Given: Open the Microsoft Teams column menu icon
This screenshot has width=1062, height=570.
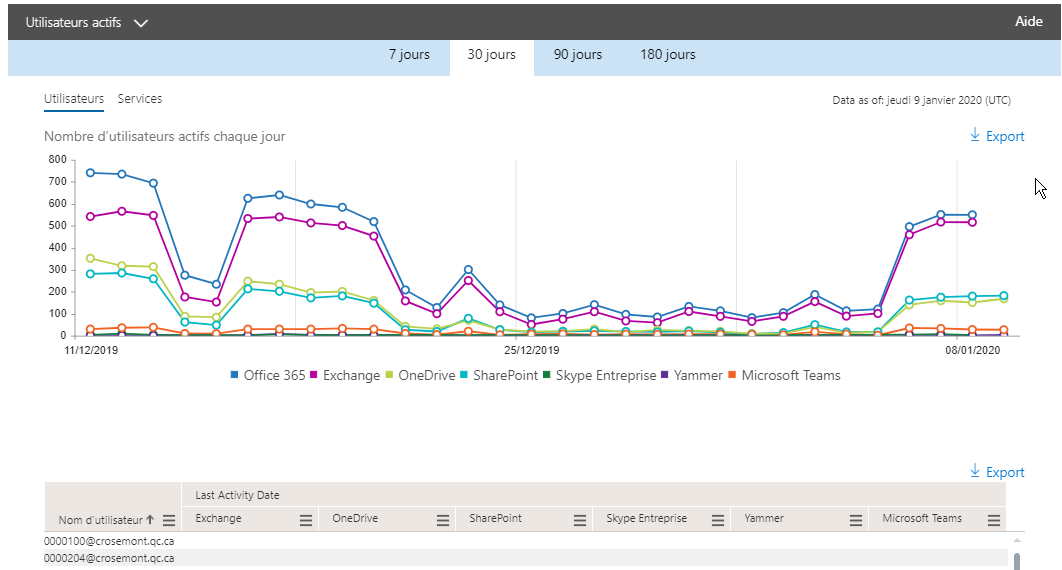Looking at the screenshot, I should coord(994,520).
